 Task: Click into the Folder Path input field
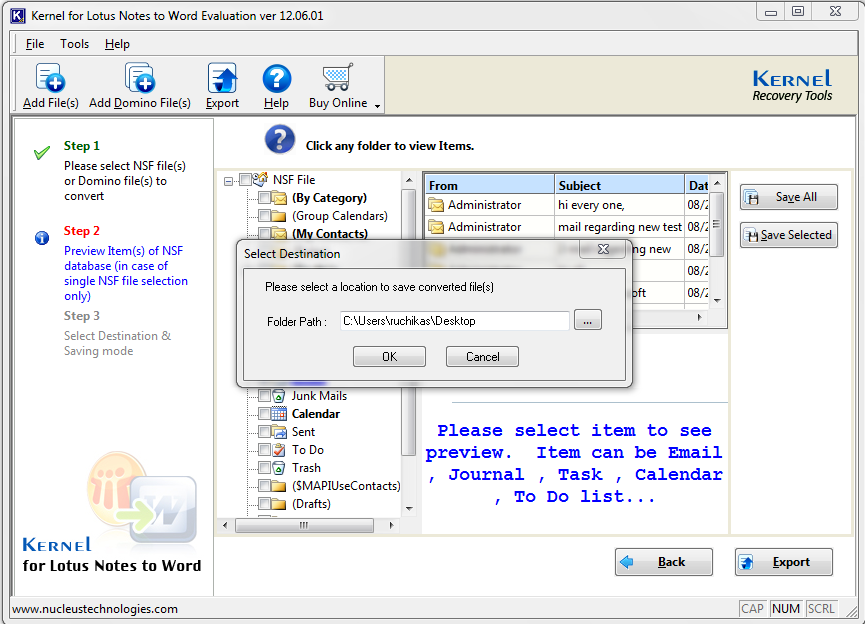tap(455, 321)
